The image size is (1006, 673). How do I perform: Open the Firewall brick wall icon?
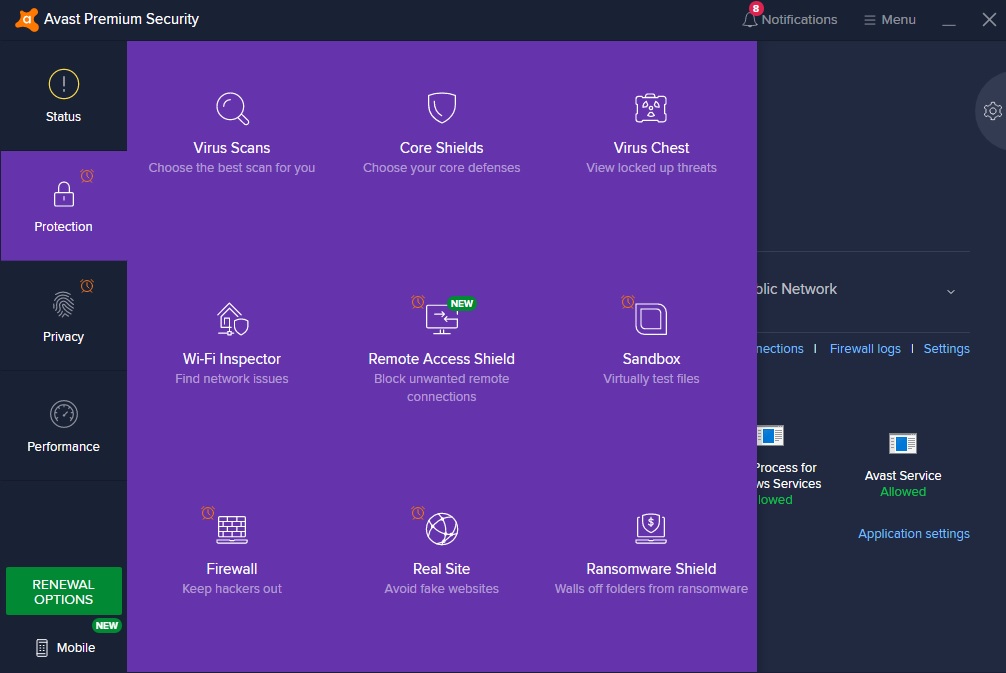click(x=232, y=529)
